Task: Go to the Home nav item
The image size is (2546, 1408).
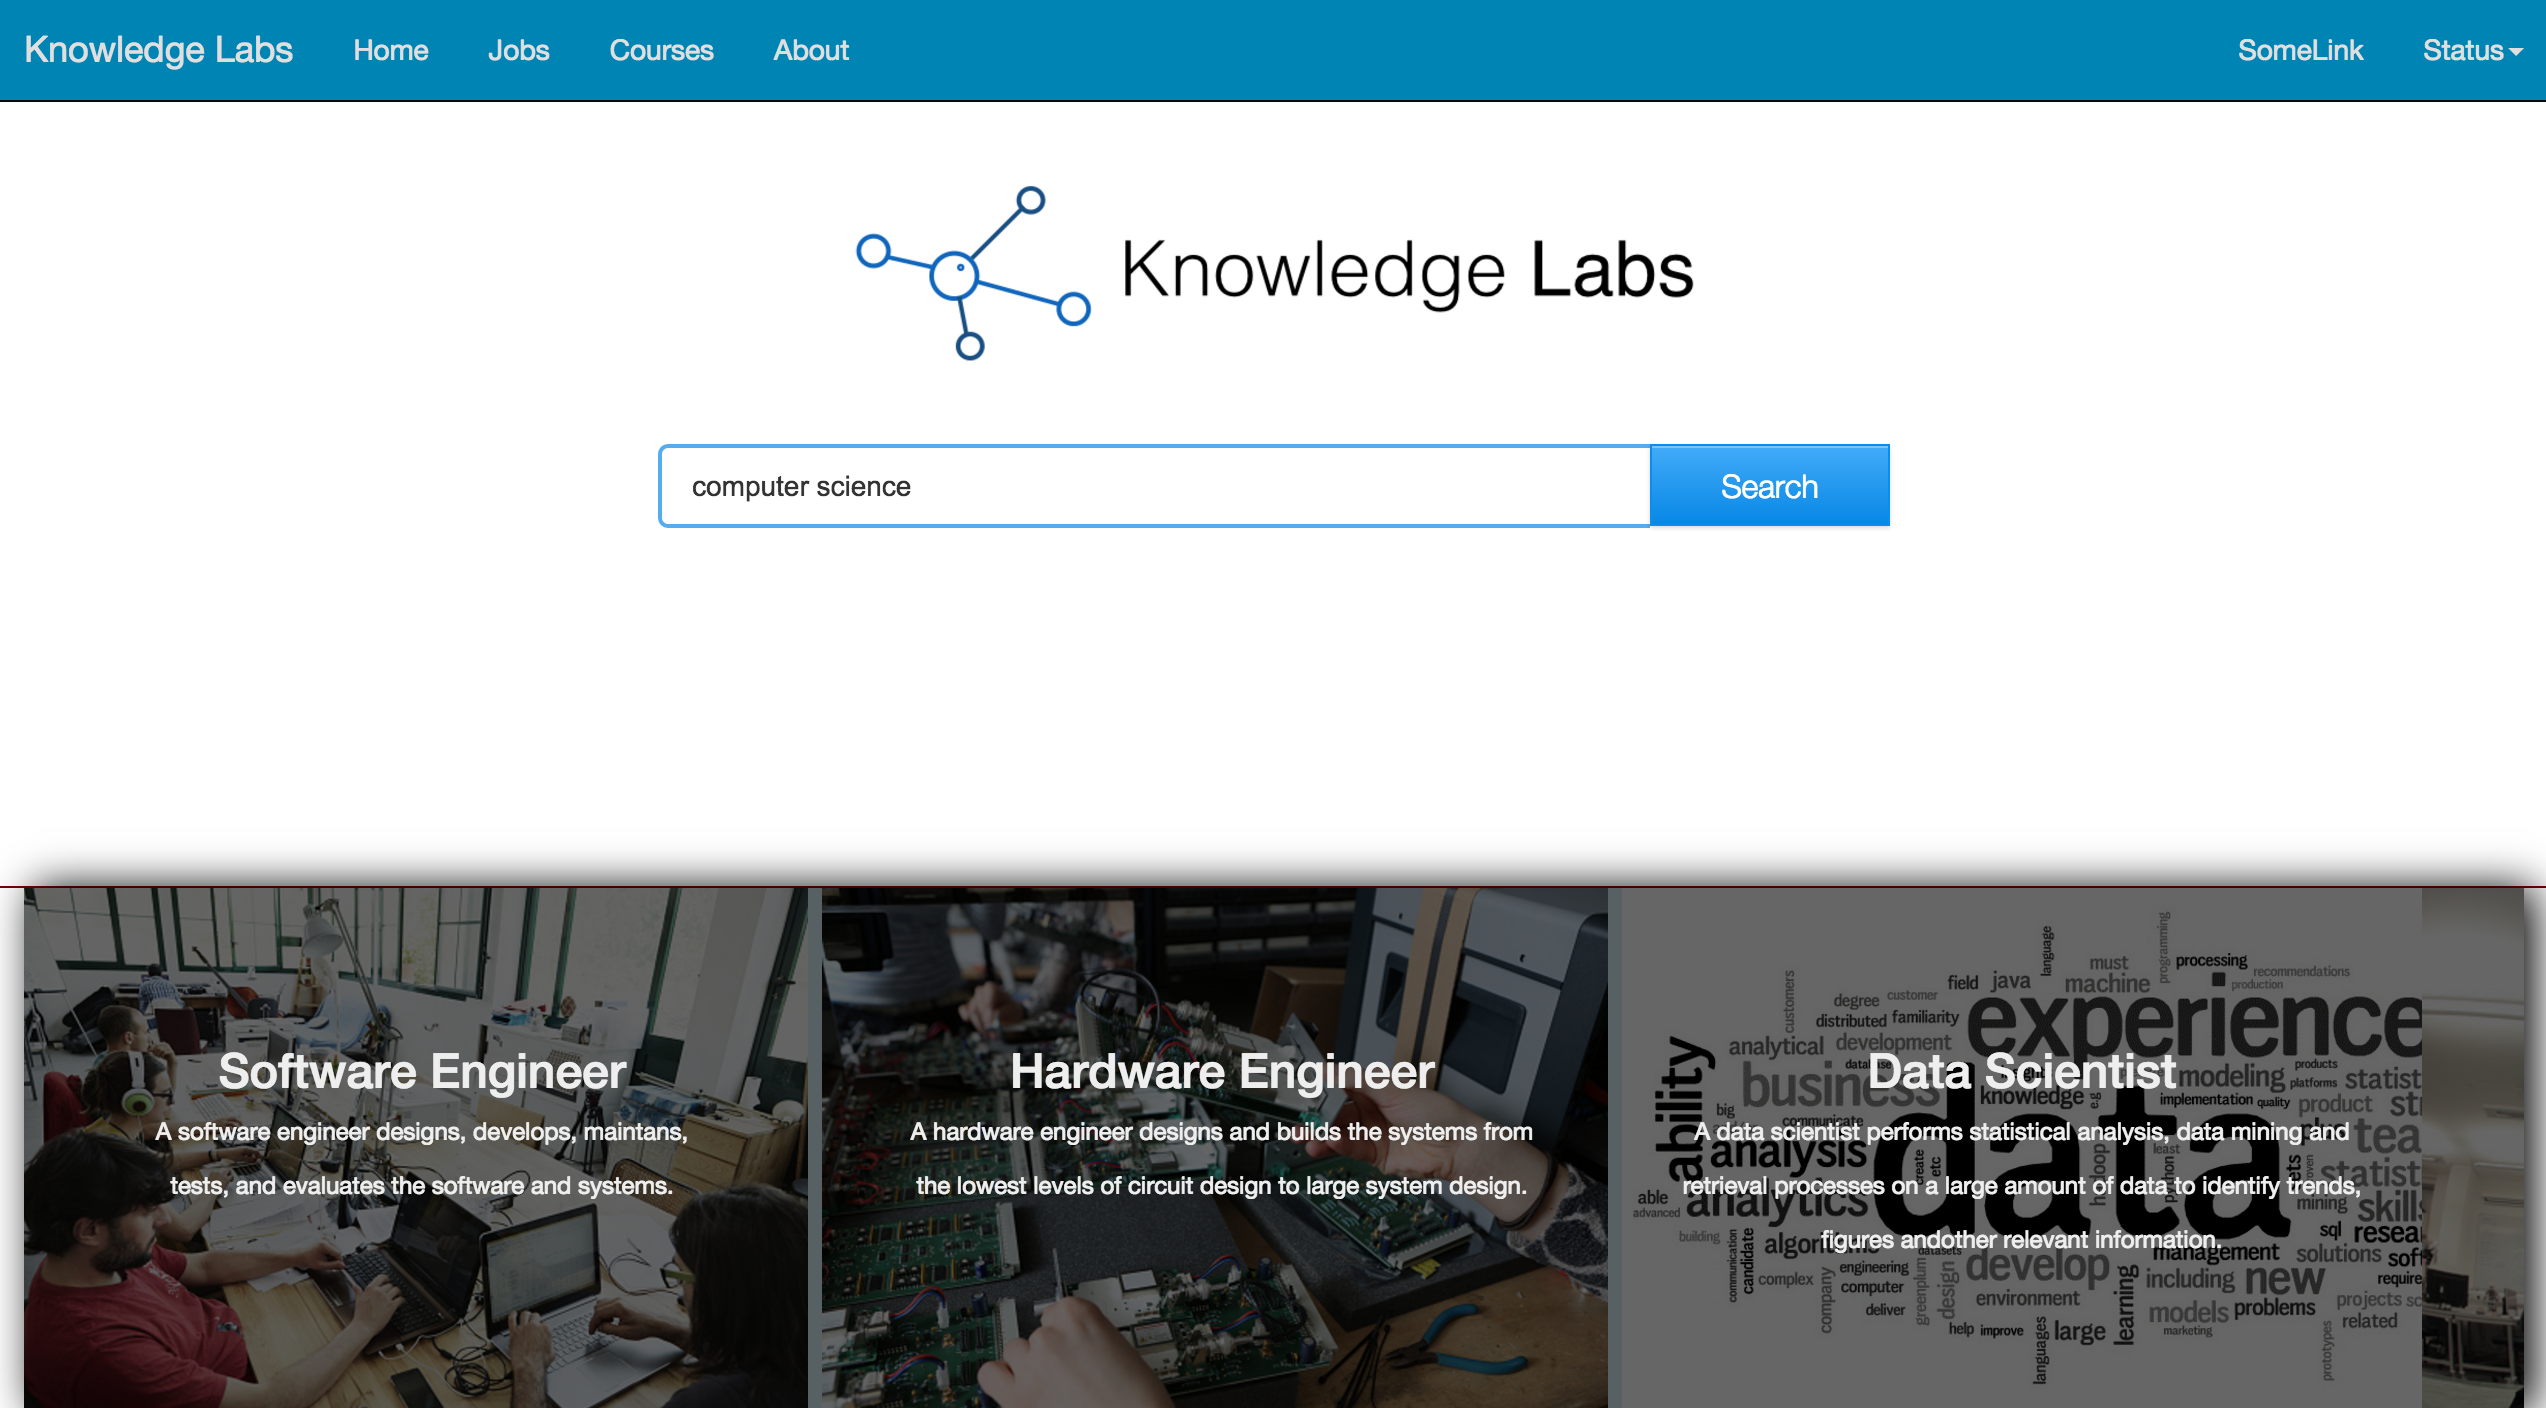Action: pyautogui.click(x=390, y=50)
